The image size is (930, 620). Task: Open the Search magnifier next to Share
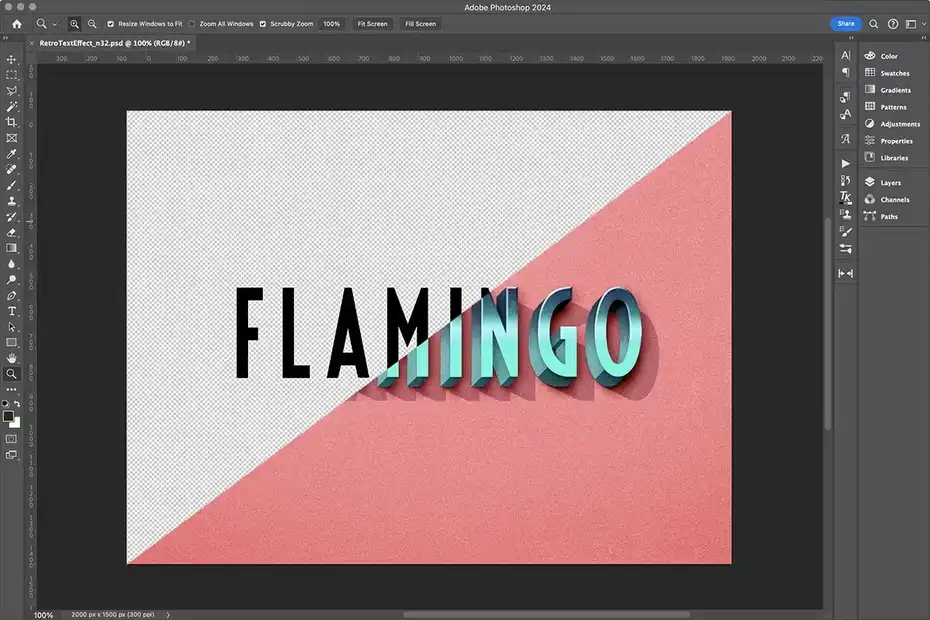(874, 24)
